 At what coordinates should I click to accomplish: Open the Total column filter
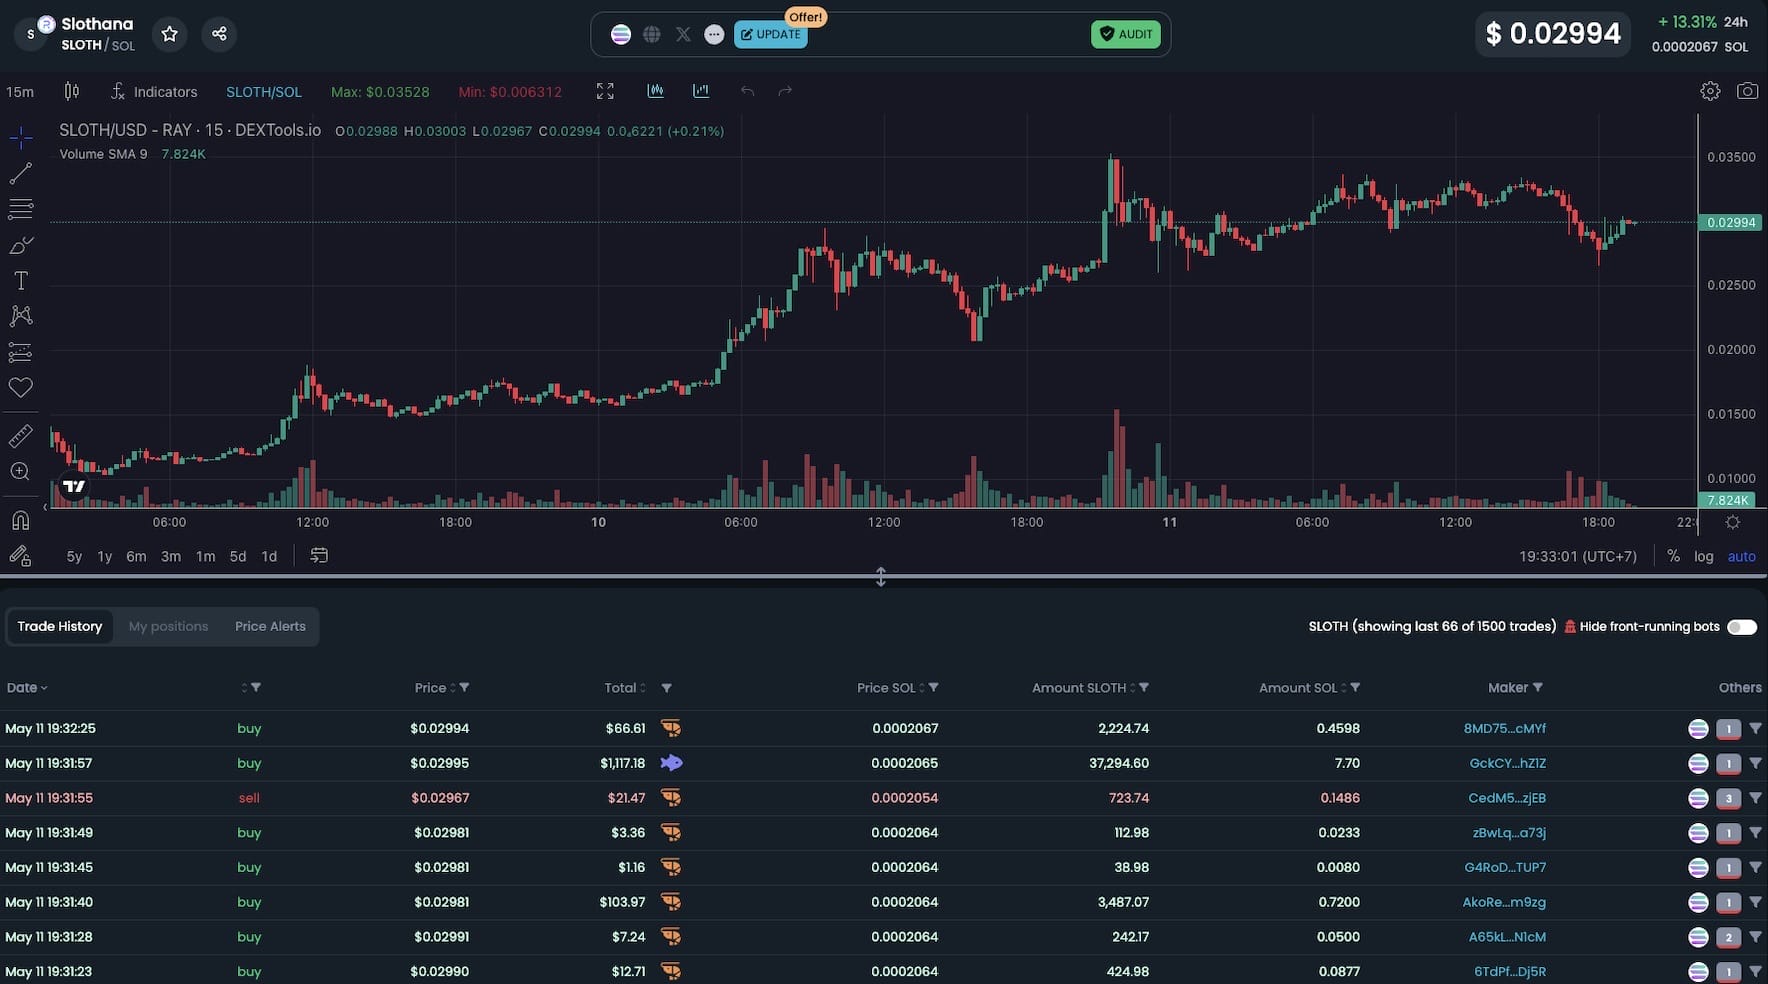pos(667,688)
